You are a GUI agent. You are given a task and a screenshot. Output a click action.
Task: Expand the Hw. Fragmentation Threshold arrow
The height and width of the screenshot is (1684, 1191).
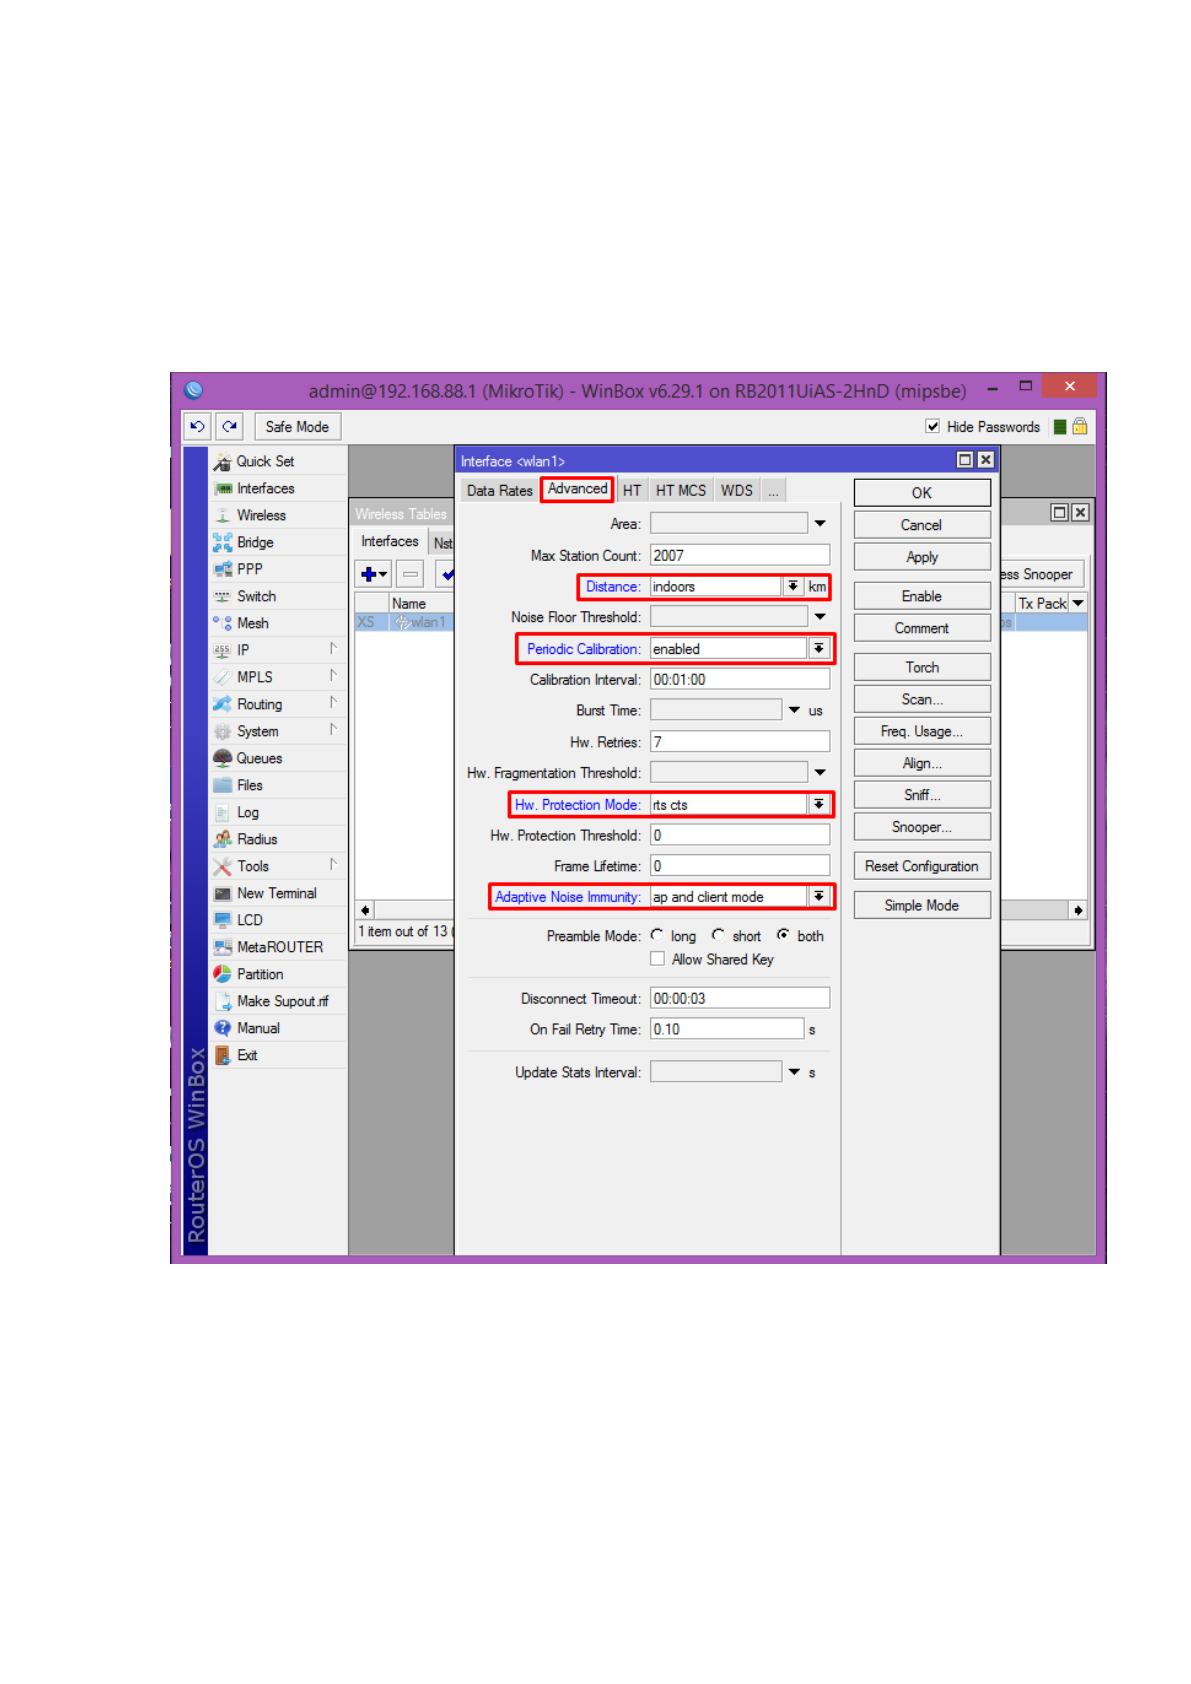(820, 773)
